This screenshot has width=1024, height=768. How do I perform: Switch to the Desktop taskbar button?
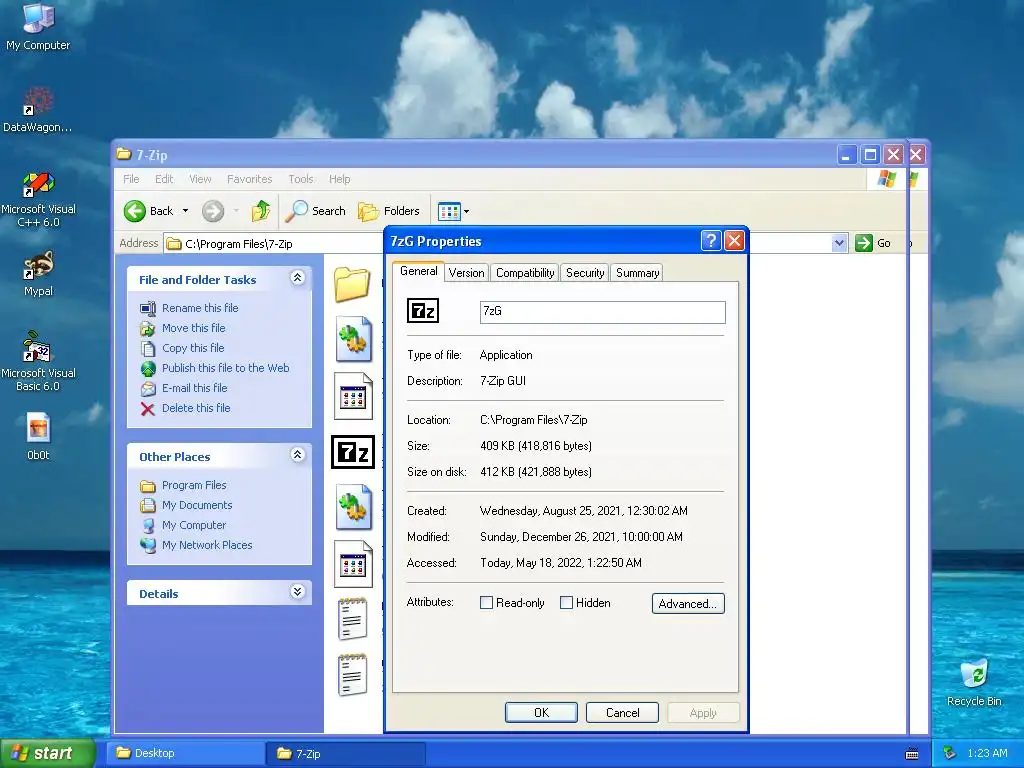[185, 753]
